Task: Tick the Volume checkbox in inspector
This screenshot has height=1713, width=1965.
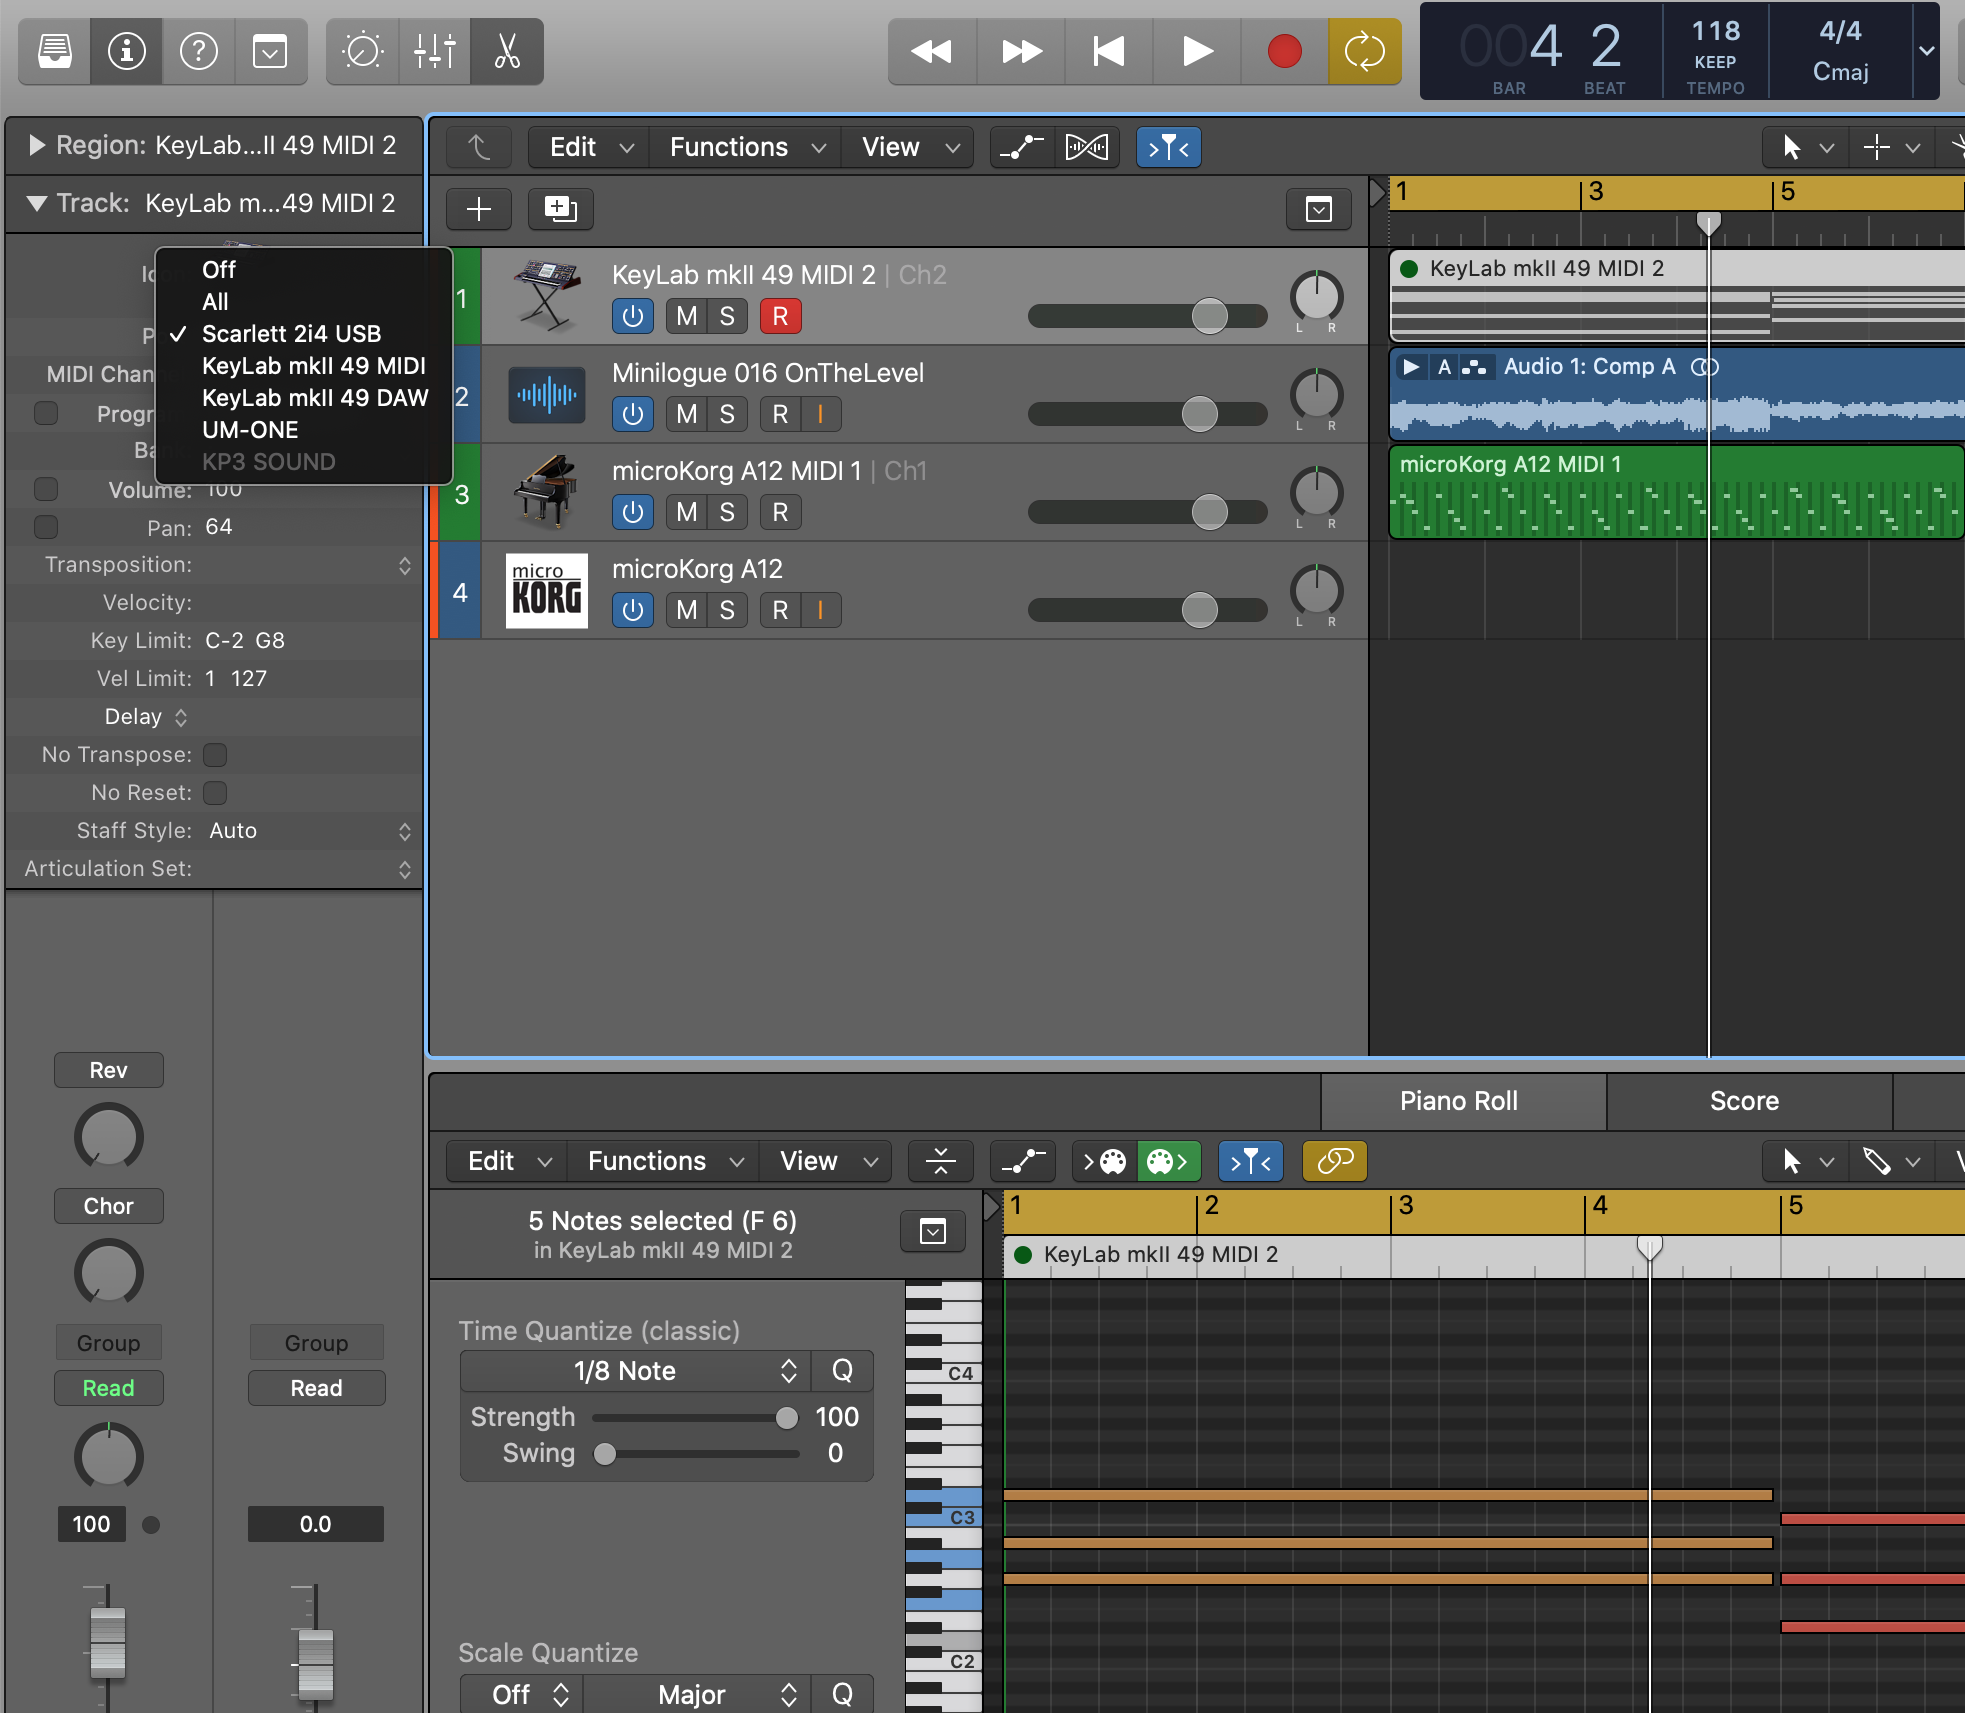Action: point(46,489)
